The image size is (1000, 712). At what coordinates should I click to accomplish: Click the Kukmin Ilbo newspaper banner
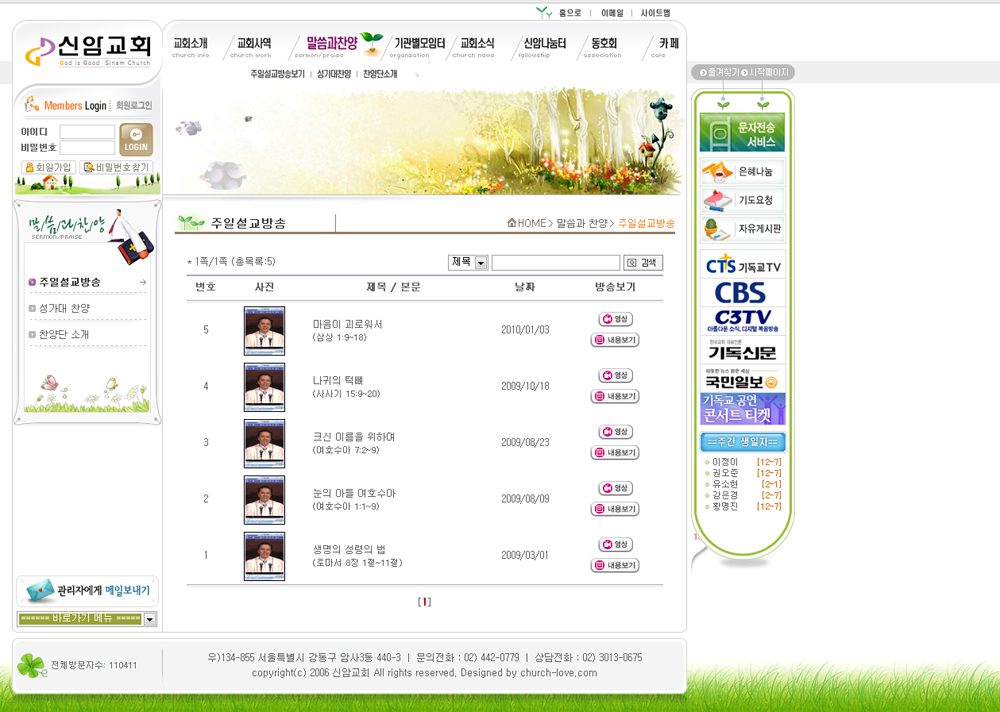point(742,380)
